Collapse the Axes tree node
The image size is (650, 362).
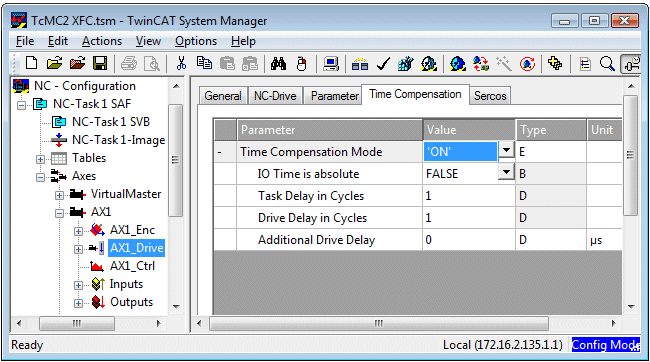pyautogui.click(x=40, y=177)
